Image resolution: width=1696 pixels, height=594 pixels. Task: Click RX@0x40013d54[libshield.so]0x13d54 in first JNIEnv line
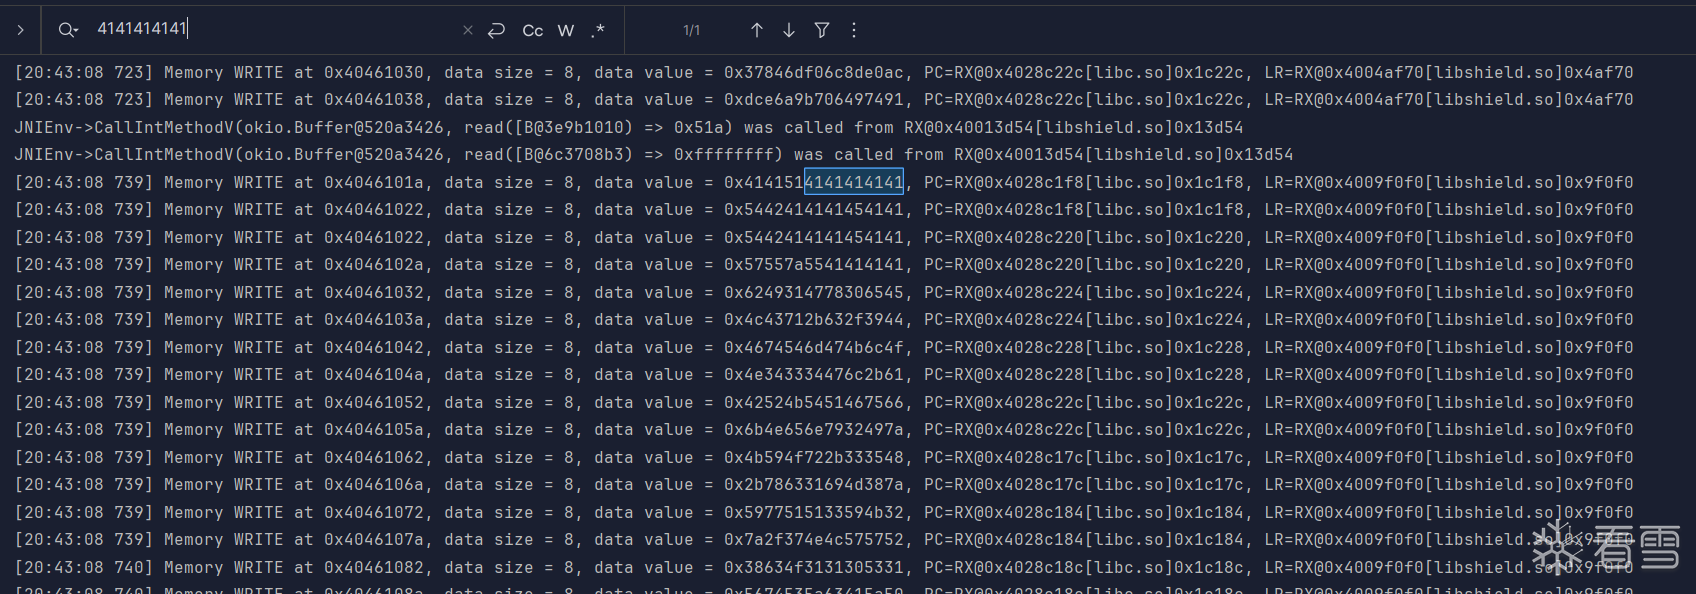pyautogui.click(x=1073, y=127)
